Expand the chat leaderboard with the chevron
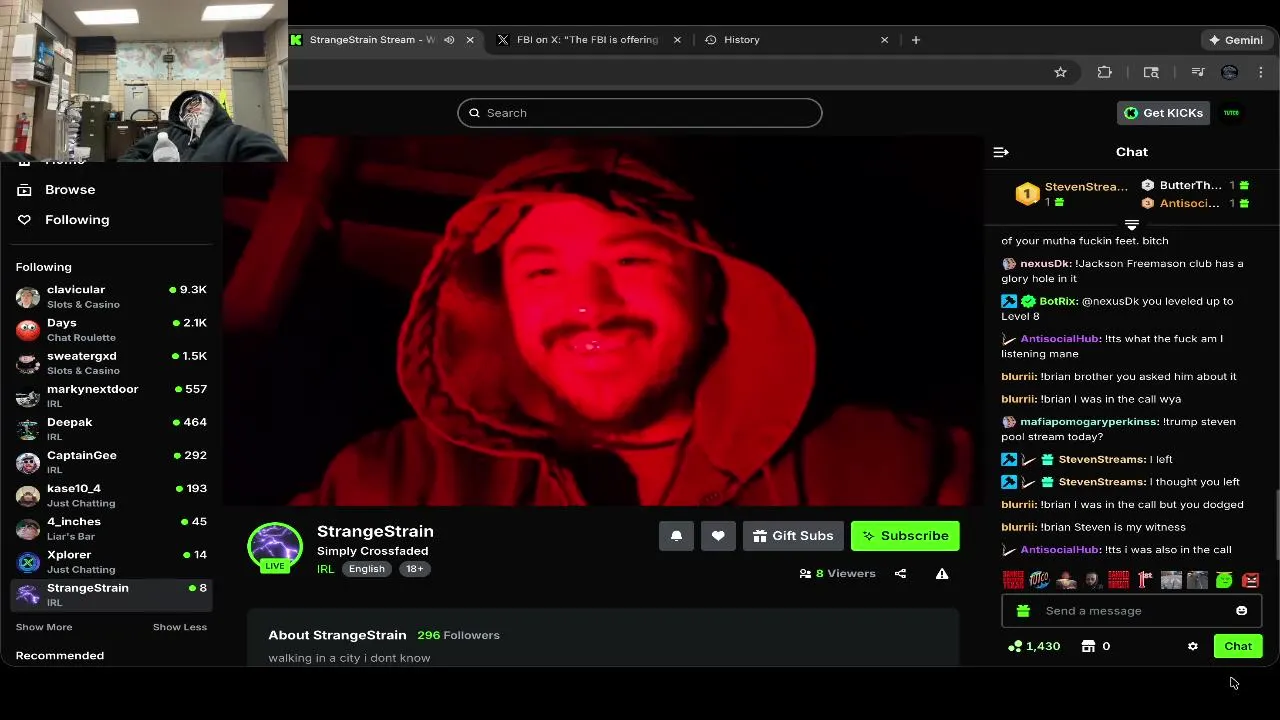This screenshot has width=1280, height=720. pos(1132,225)
